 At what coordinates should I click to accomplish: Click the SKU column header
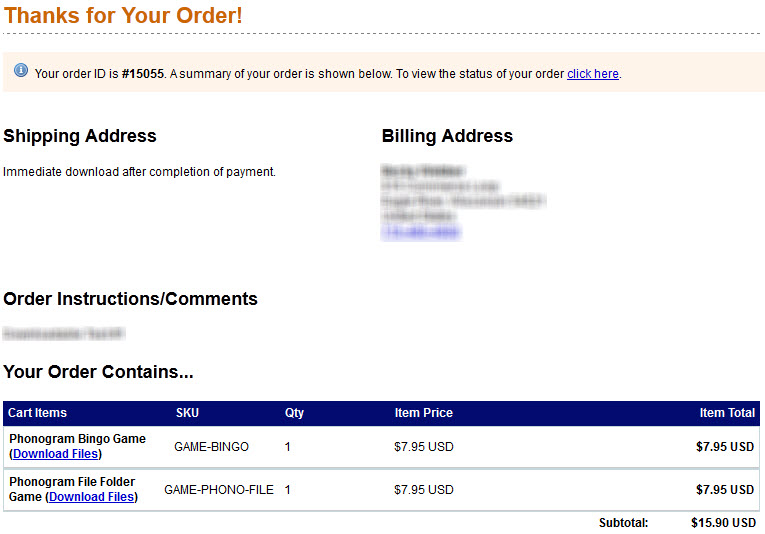(187, 413)
